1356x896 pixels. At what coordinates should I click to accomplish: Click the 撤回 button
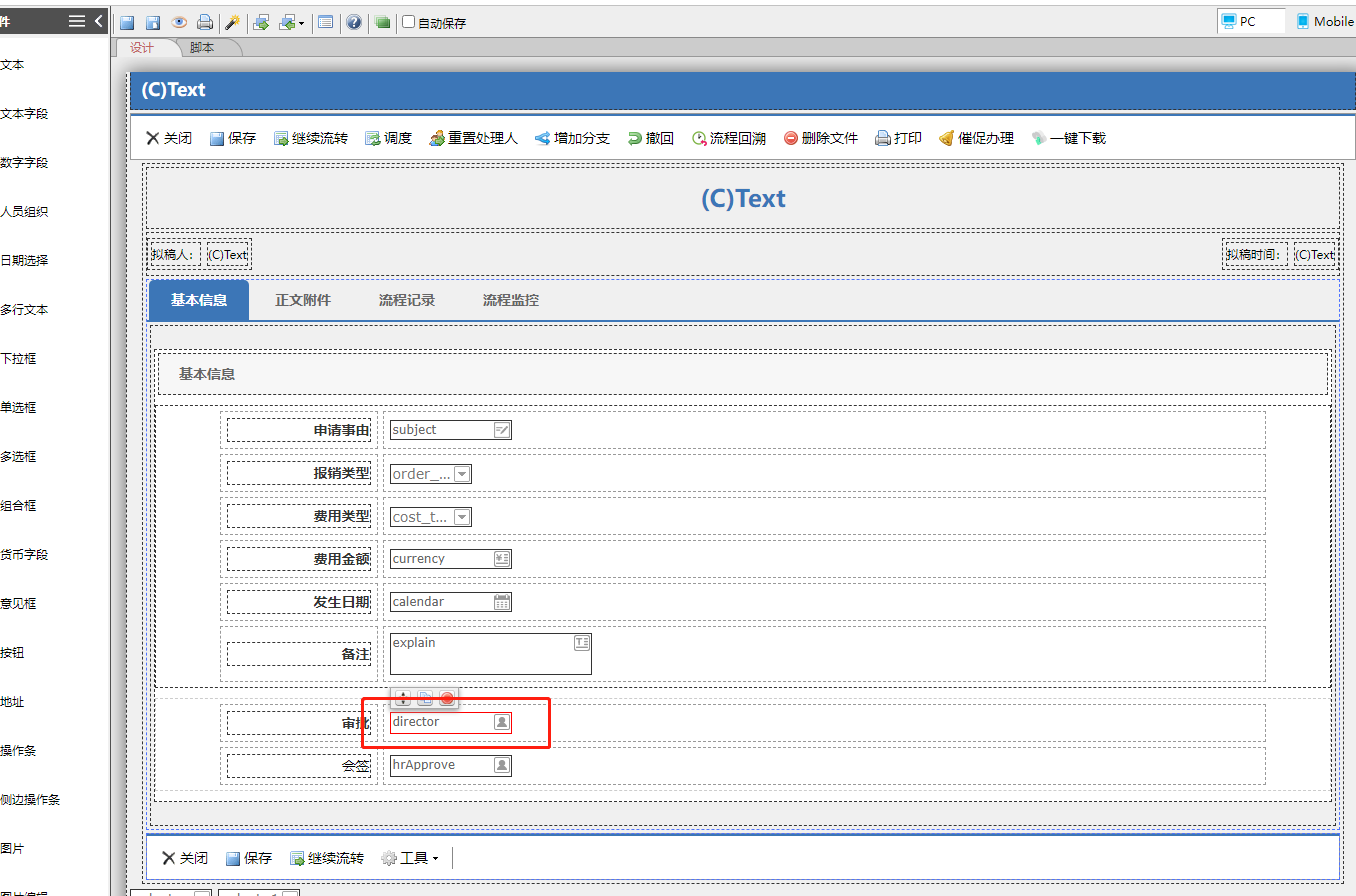[650, 138]
